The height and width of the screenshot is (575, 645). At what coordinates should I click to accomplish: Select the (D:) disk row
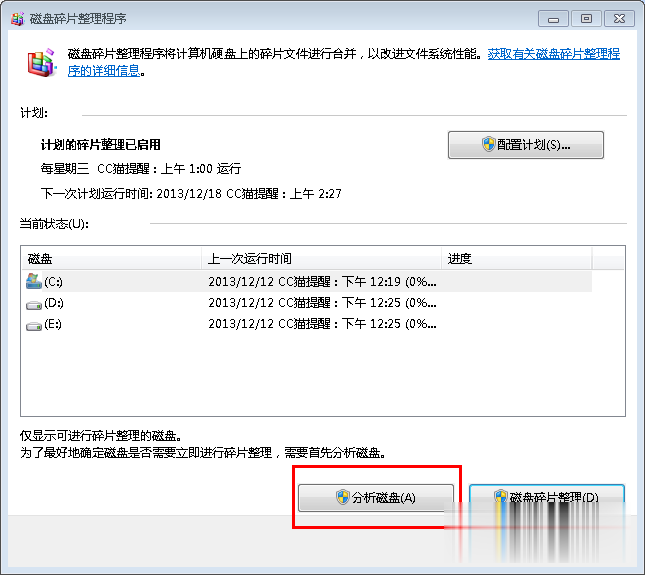point(309,303)
